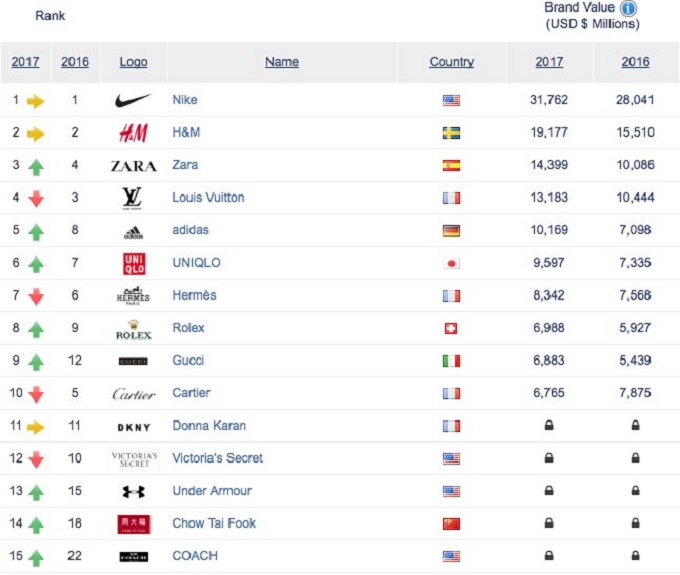Open the Louis Vuitton brand link
This screenshot has height=575, width=680.
coord(208,198)
